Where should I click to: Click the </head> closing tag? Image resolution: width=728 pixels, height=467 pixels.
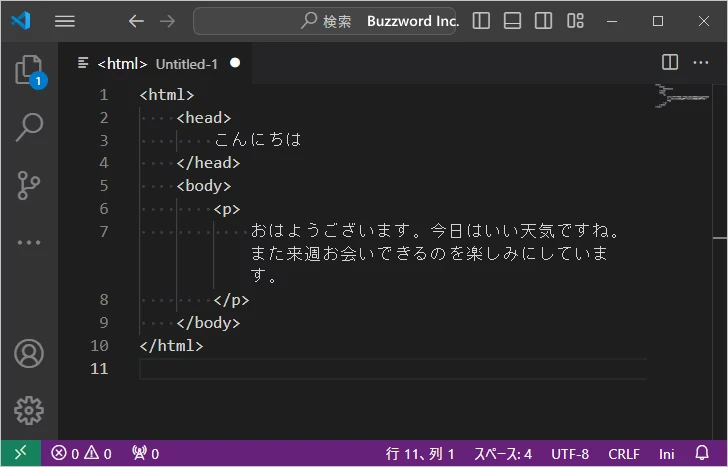point(208,163)
